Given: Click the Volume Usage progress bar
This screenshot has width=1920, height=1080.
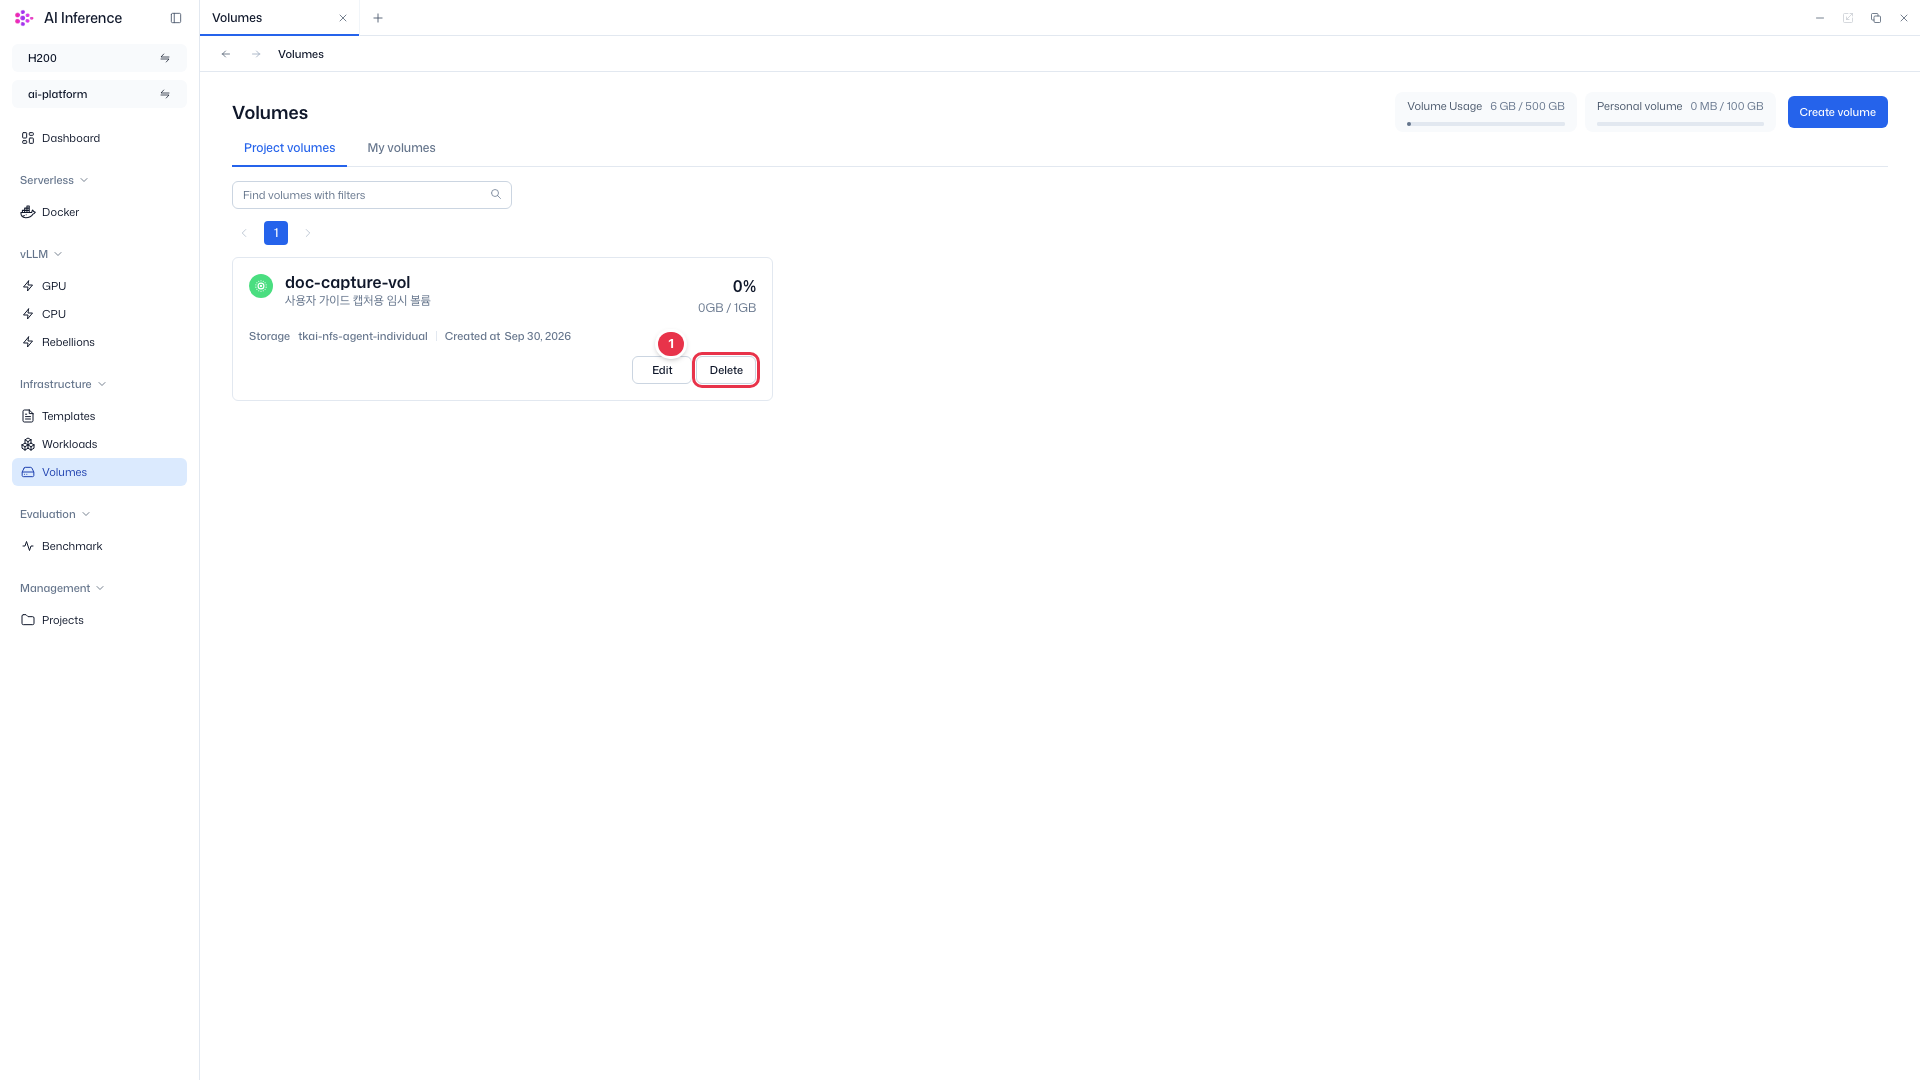Looking at the screenshot, I should point(1485,124).
